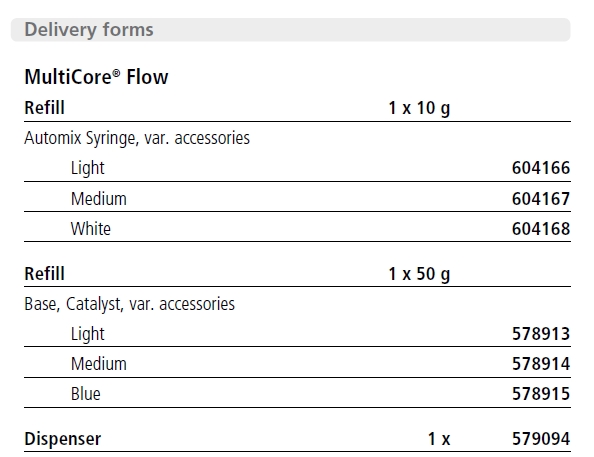Select article number 604168

click(x=541, y=228)
